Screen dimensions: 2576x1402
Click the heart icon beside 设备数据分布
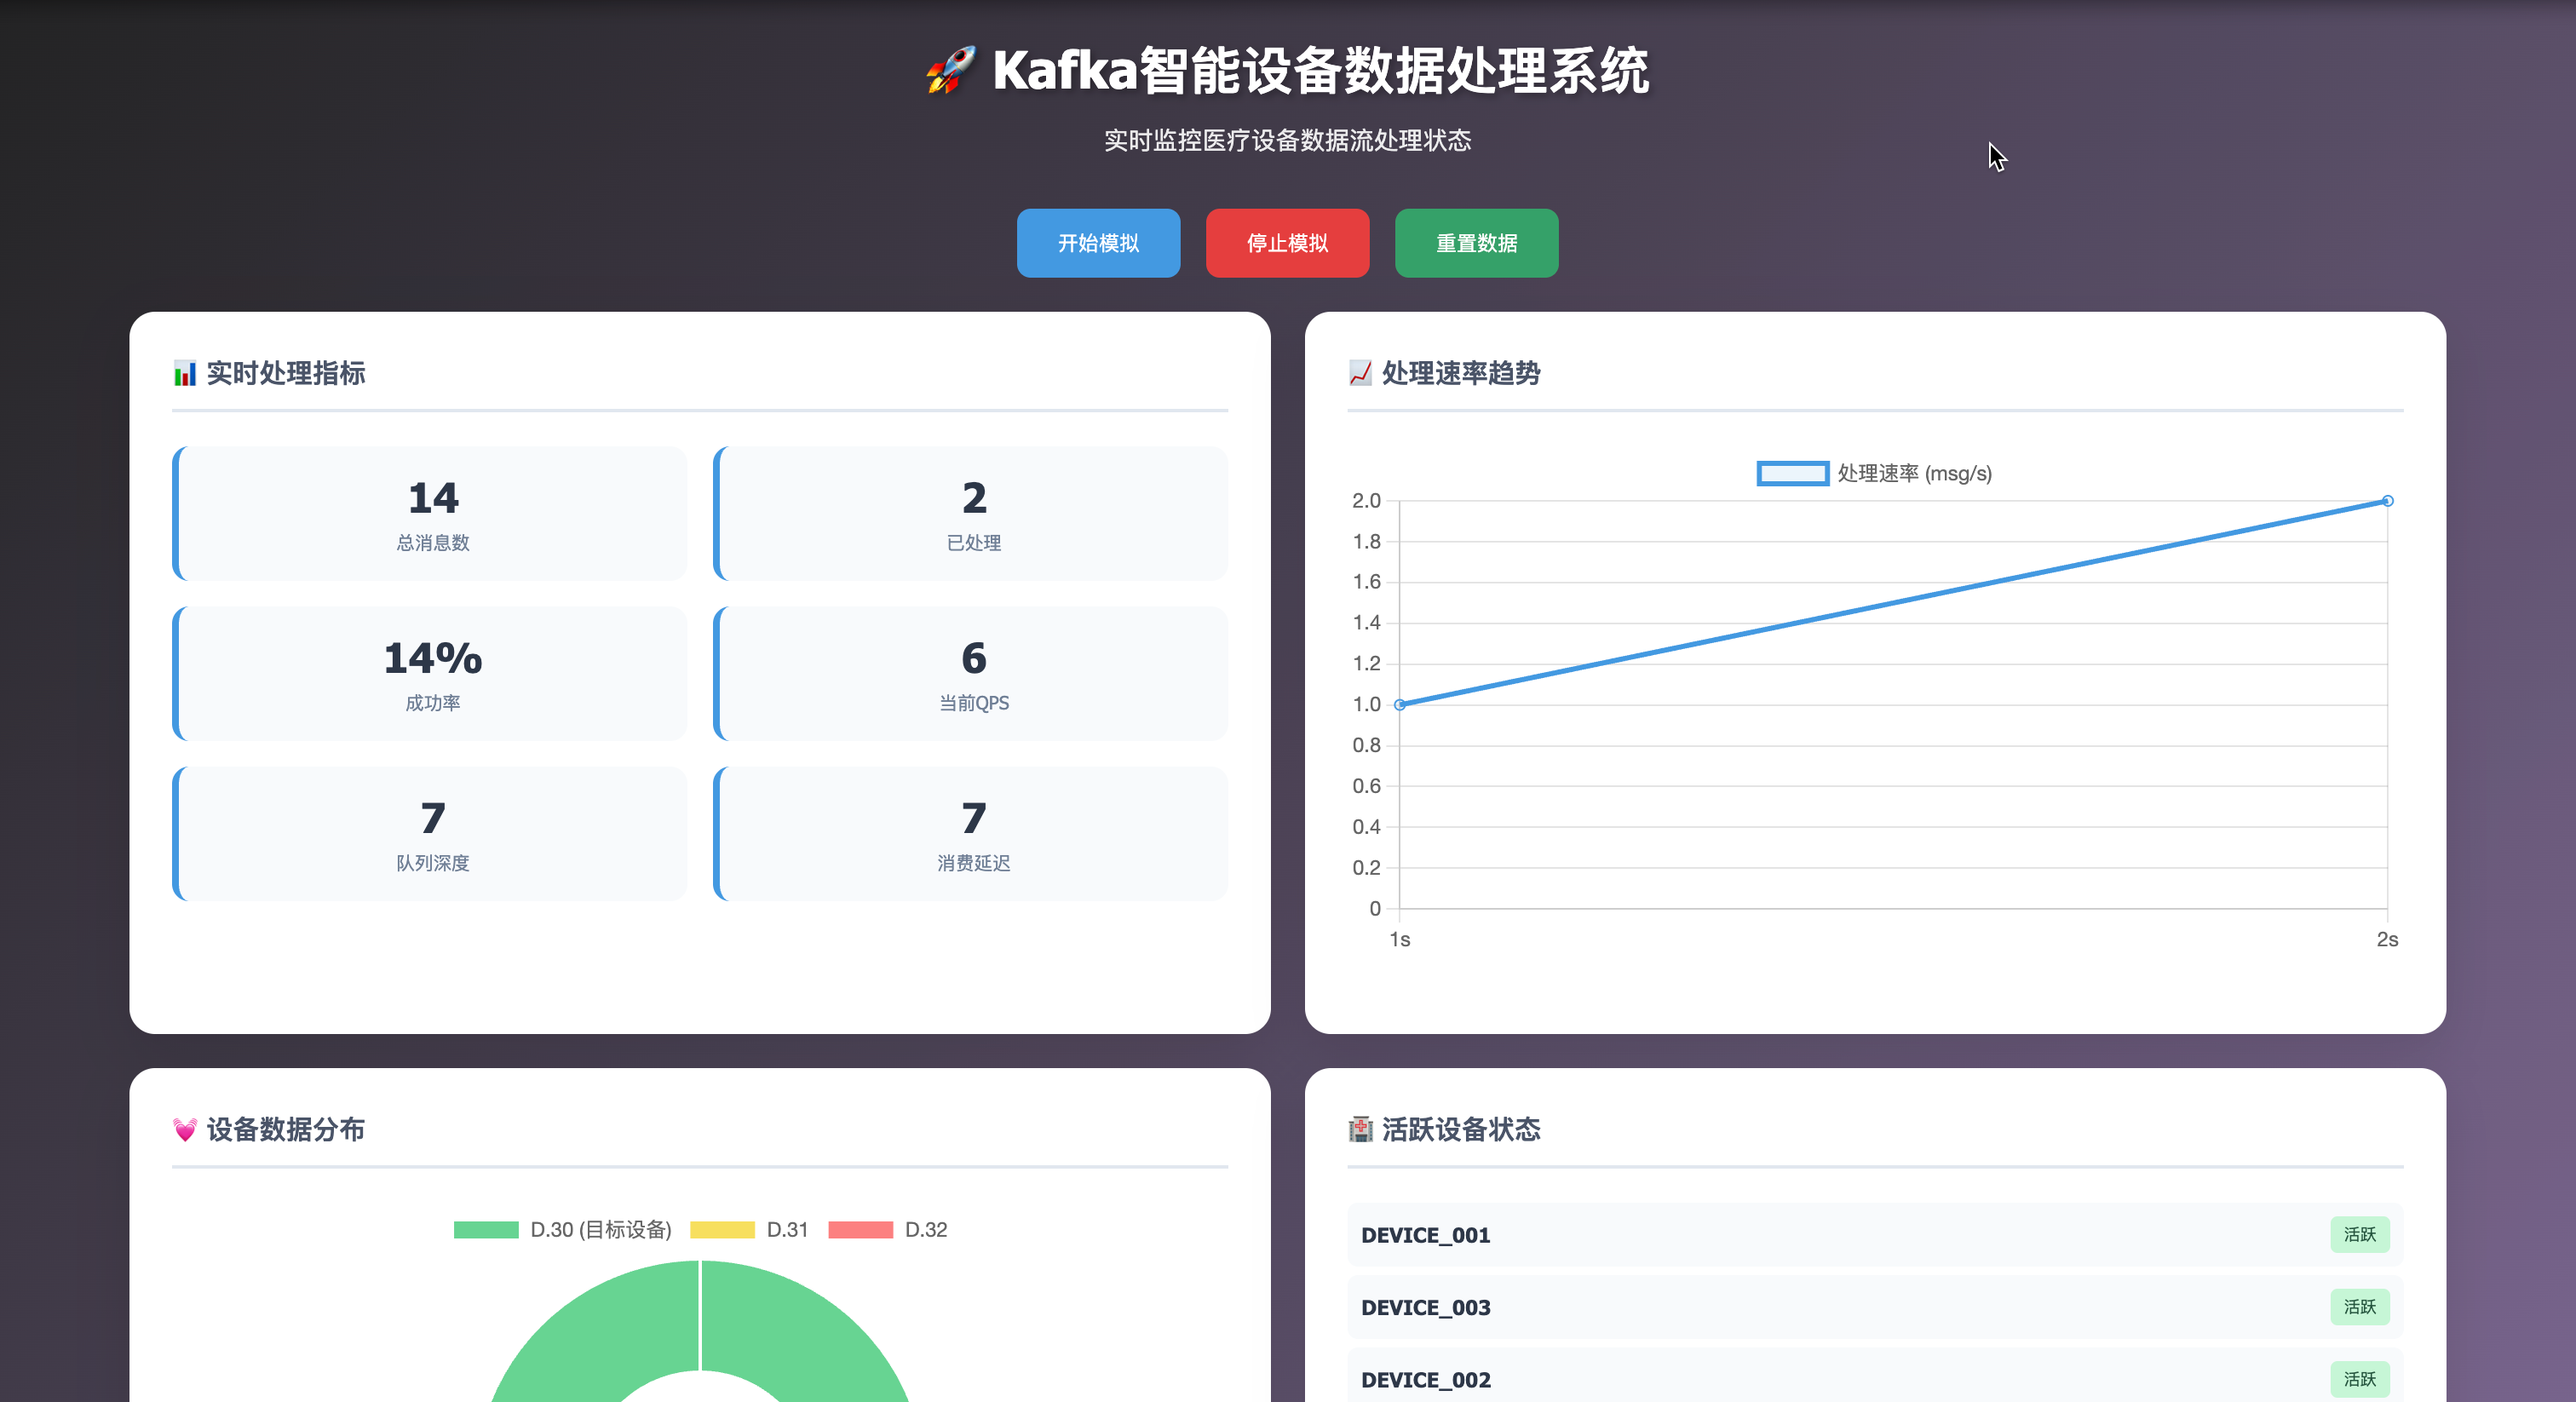pyautogui.click(x=185, y=1130)
